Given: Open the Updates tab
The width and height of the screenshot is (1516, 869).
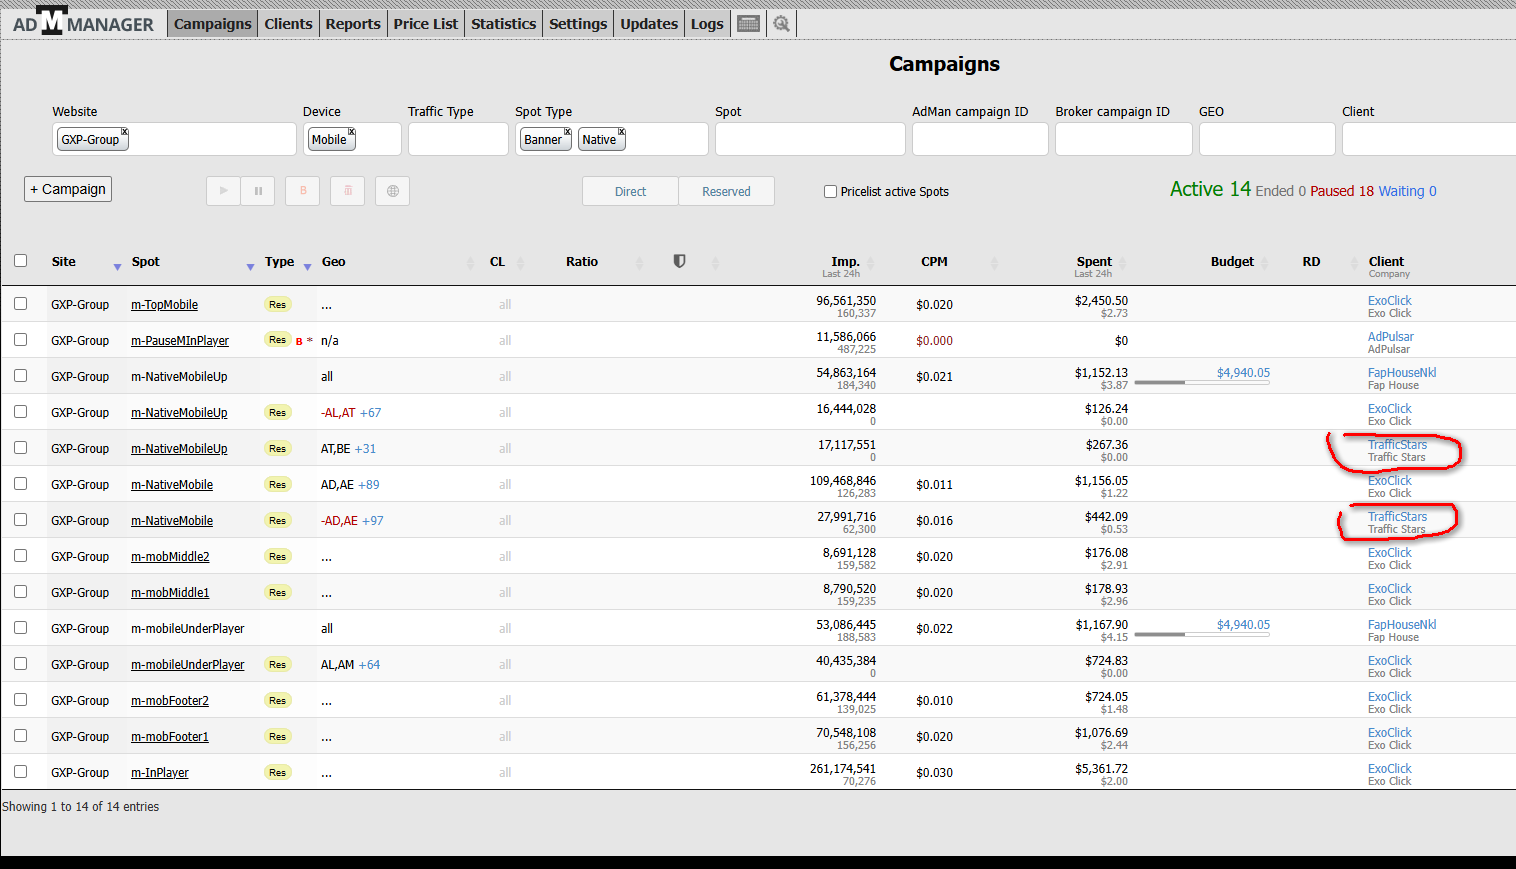Looking at the screenshot, I should [649, 24].
